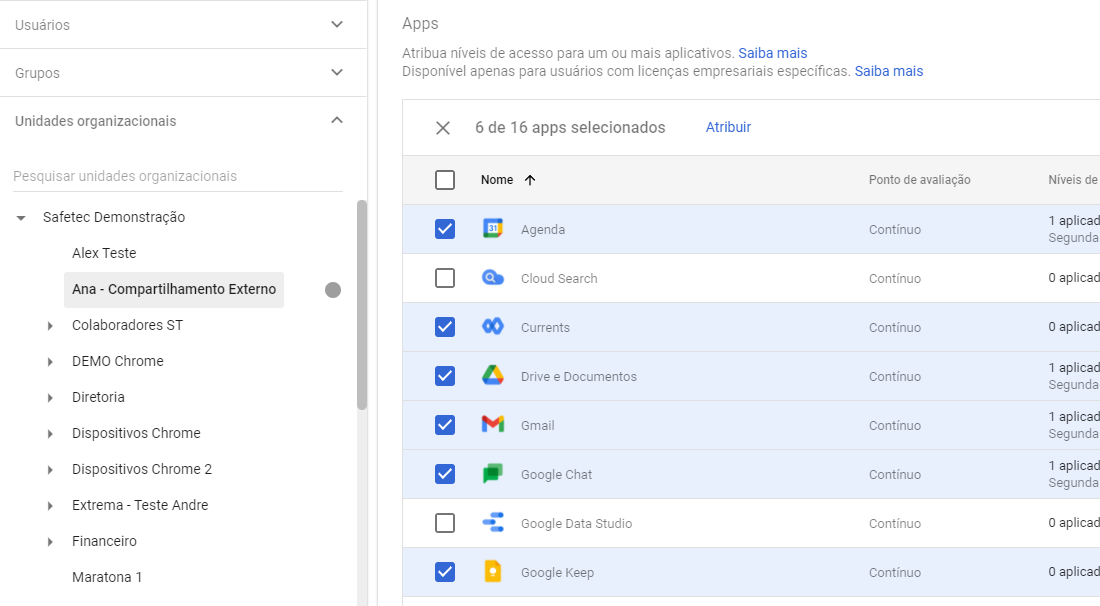The height and width of the screenshot is (606, 1100).
Task: Expand the Dispositivos Chrome 2 tree arrow
Action: [x=50, y=469]
